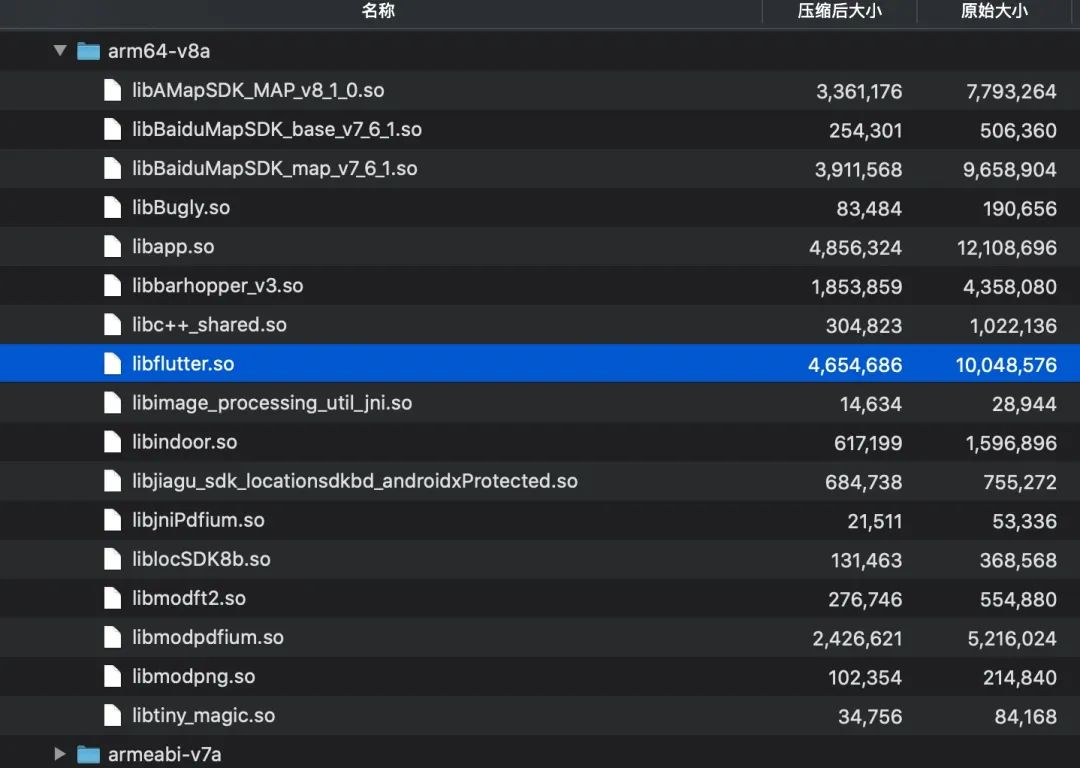Click file icon for libmodpdfium.so
This screenshot has width=1080, height=768.
(x=112, y=637)
